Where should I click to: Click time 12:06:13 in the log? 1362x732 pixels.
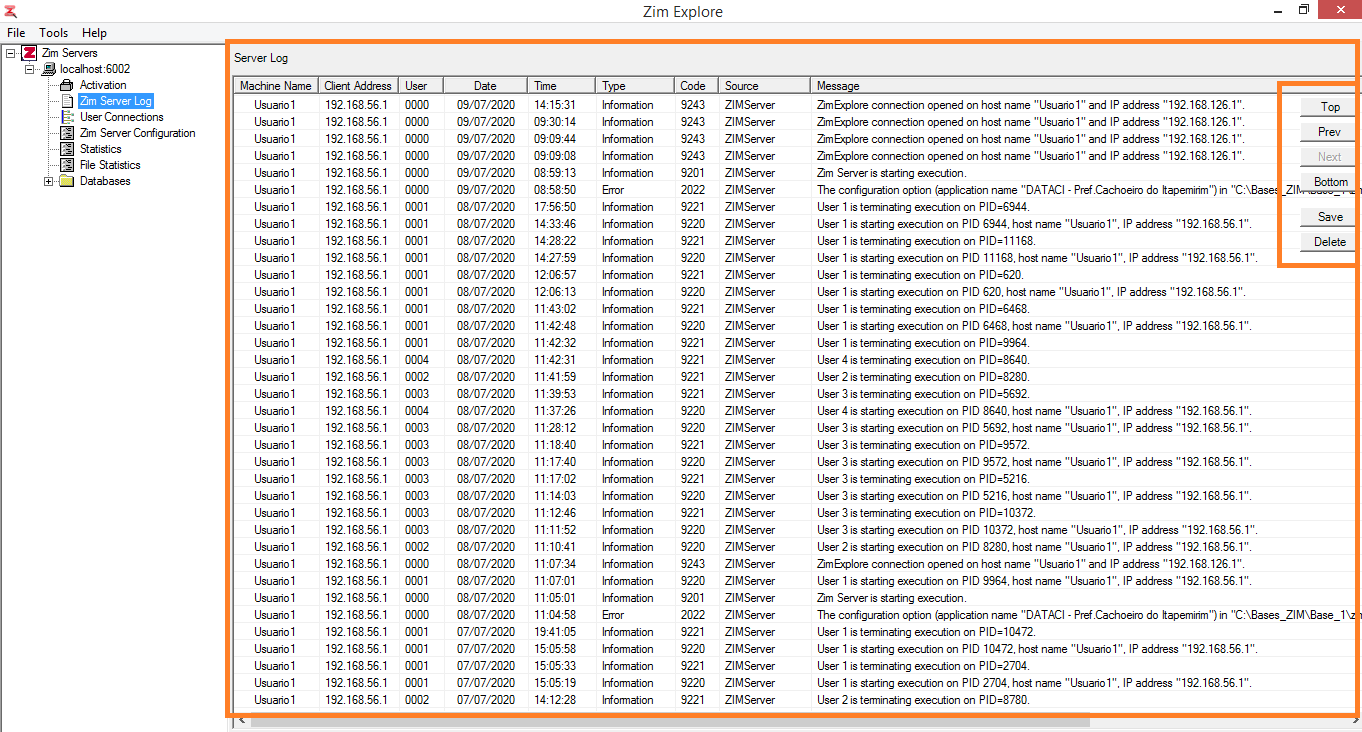coord(555,292)
